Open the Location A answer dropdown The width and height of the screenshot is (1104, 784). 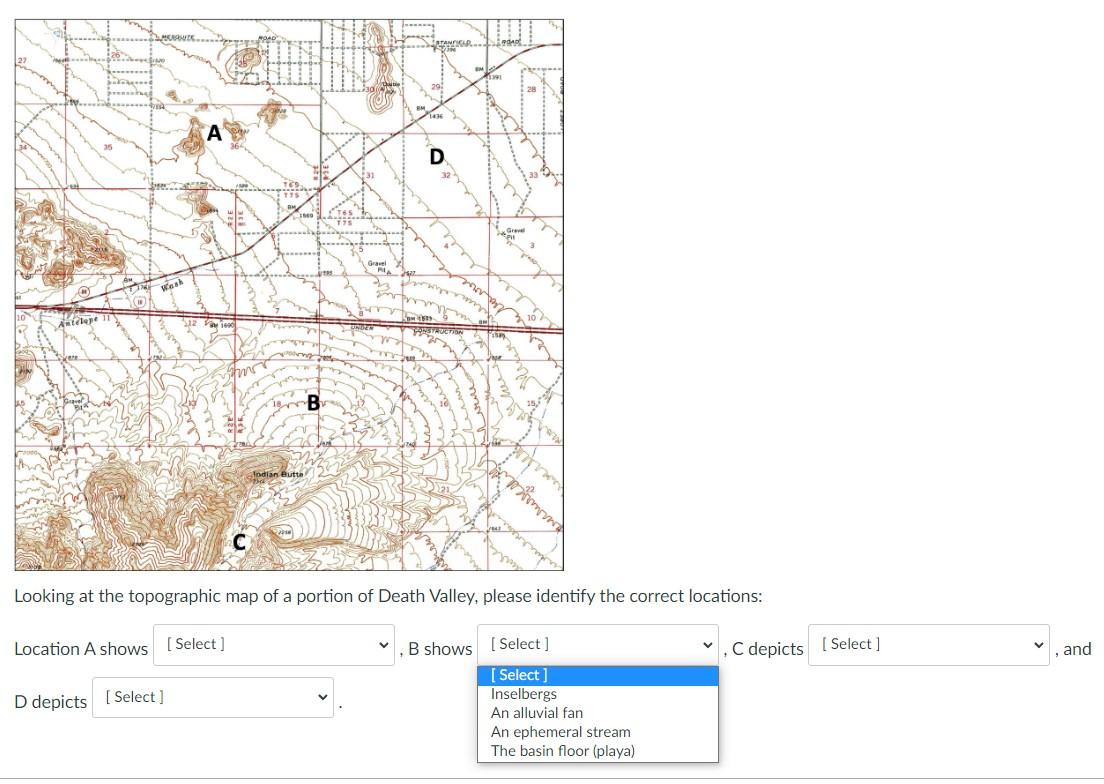coord(274,645)
